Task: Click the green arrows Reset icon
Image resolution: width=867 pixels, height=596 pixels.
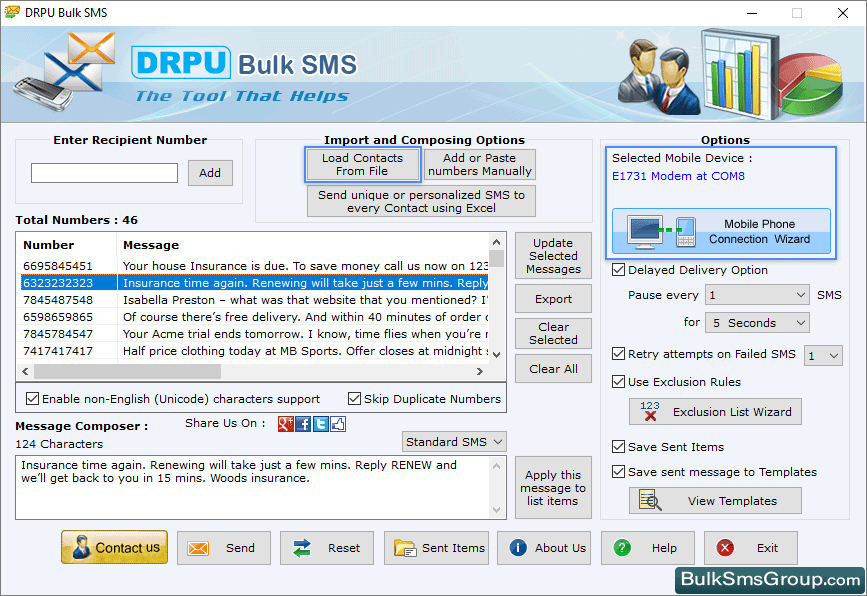Action: [x=301, y=548]
